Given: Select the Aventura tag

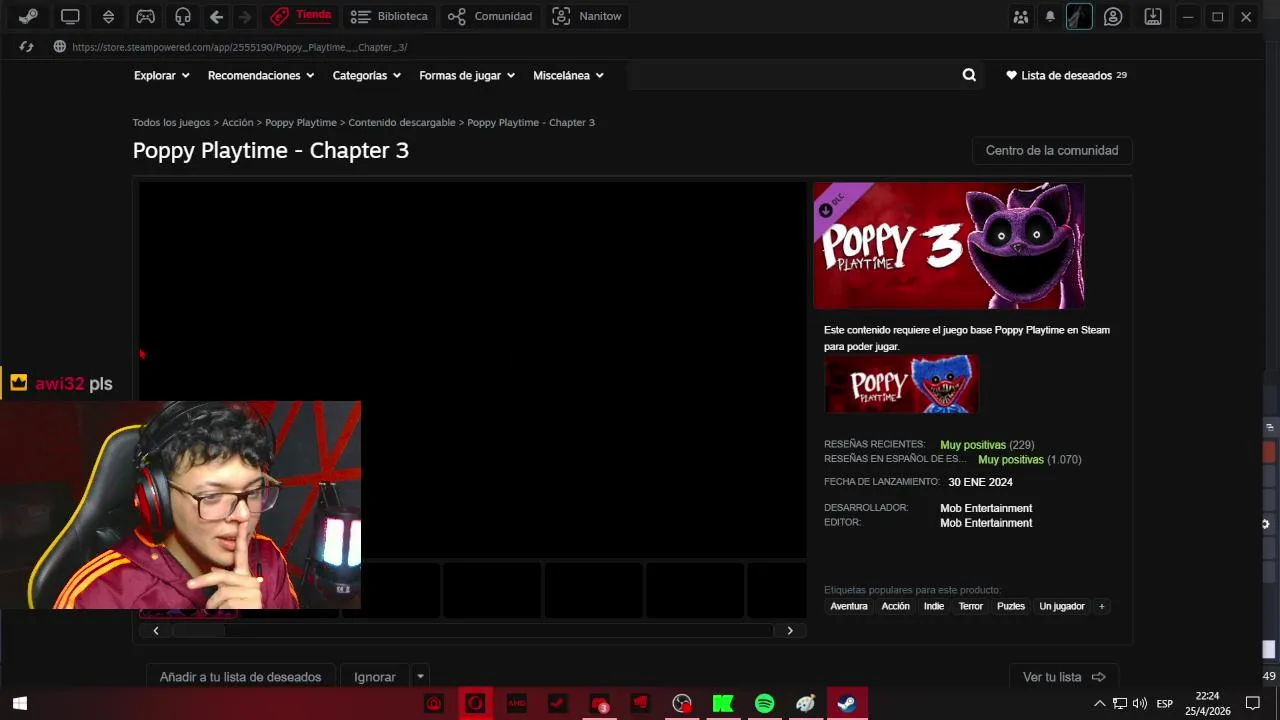Looking at the screenshot, I should point(849,606).
